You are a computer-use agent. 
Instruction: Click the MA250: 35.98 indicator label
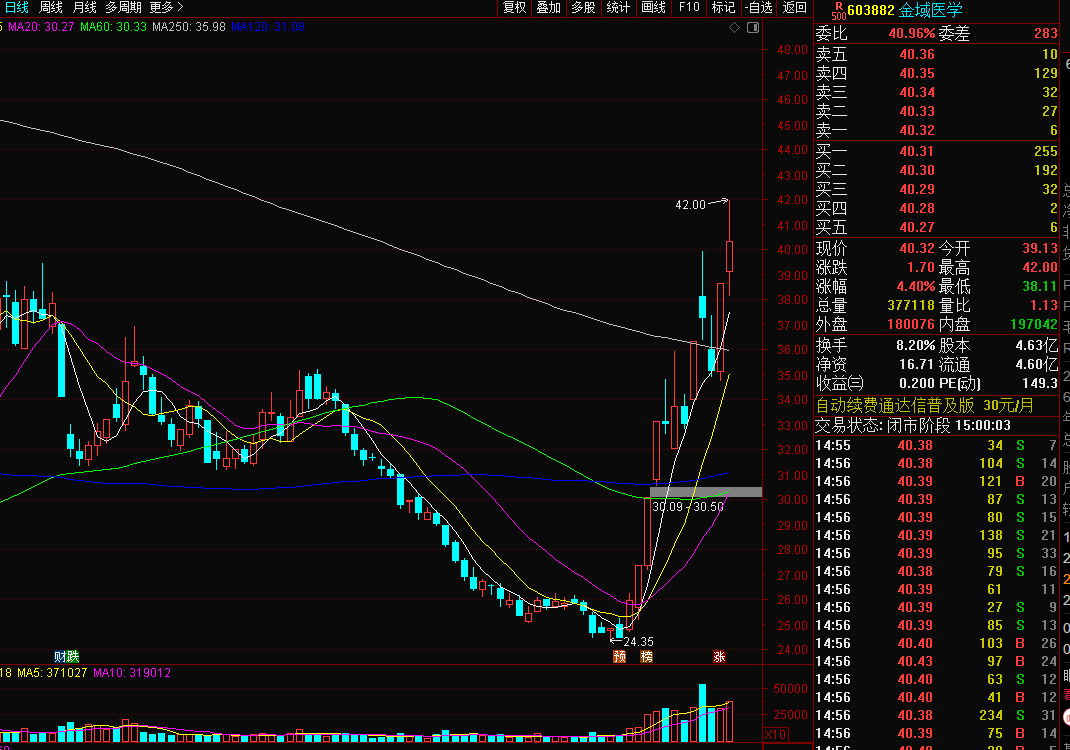(x=189, y=27)
